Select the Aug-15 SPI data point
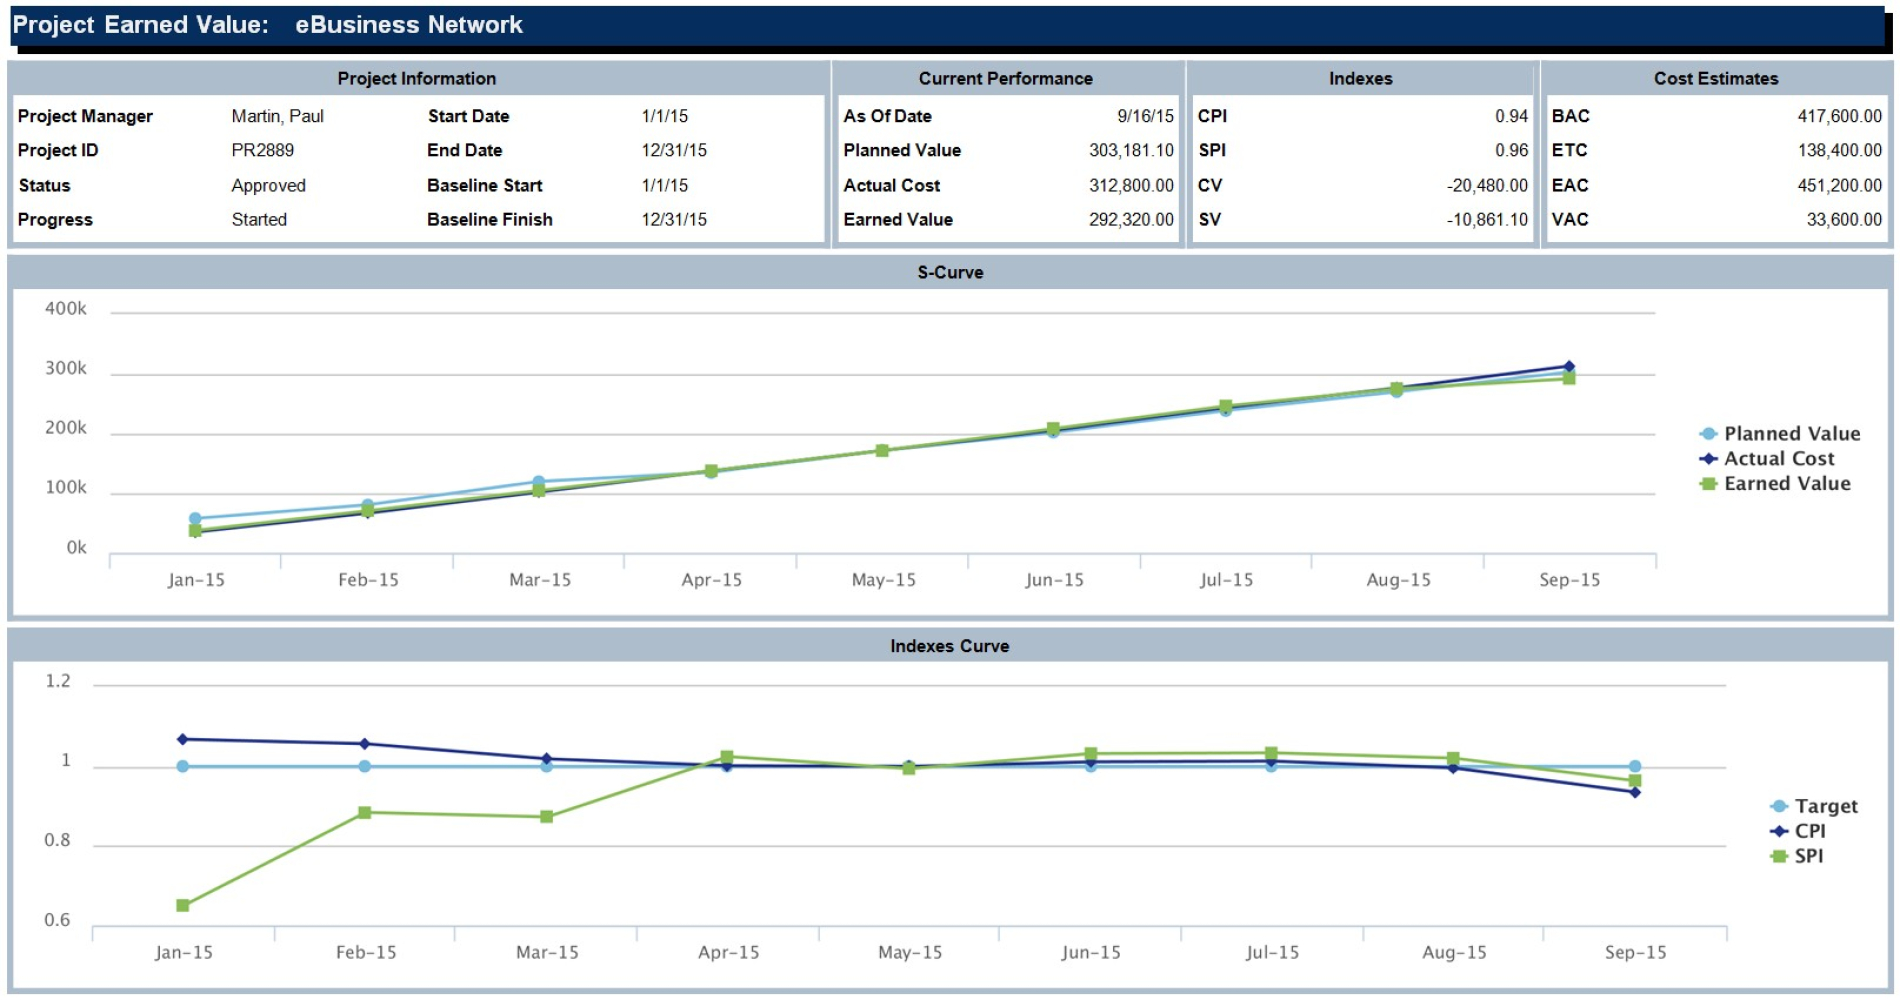This screenshot has height=1000, width=1900. [1453, 759]
